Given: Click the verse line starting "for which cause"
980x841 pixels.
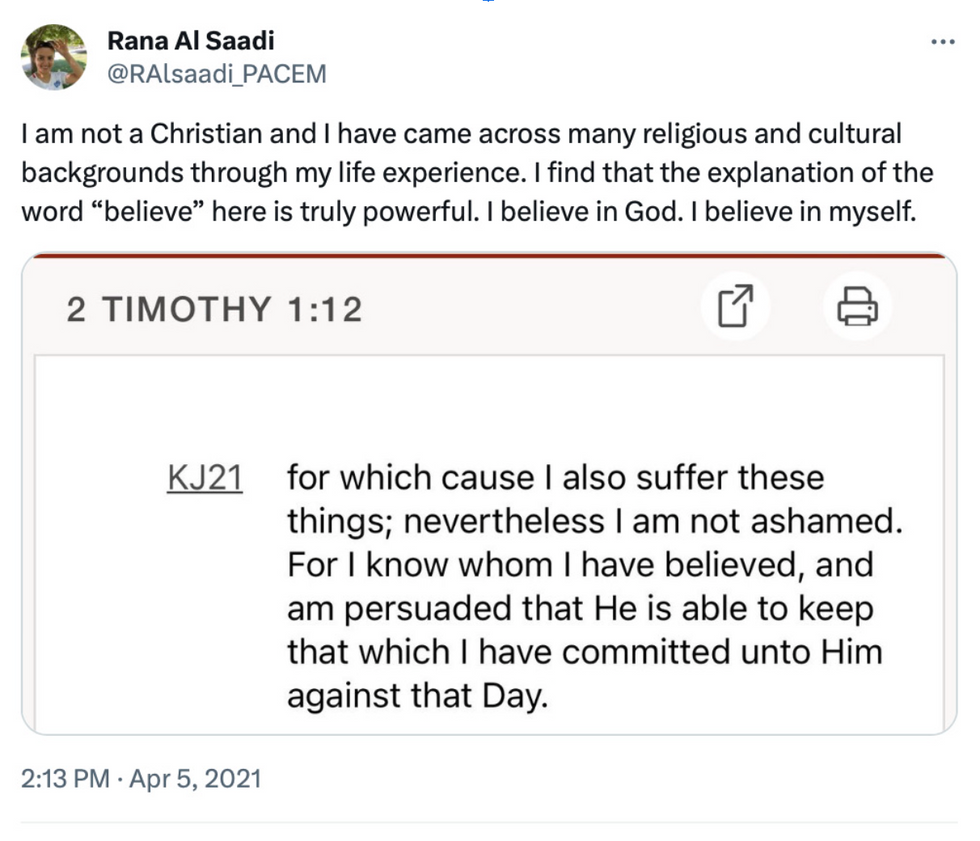Looking at the screenshot, I should tap(555, 478).
